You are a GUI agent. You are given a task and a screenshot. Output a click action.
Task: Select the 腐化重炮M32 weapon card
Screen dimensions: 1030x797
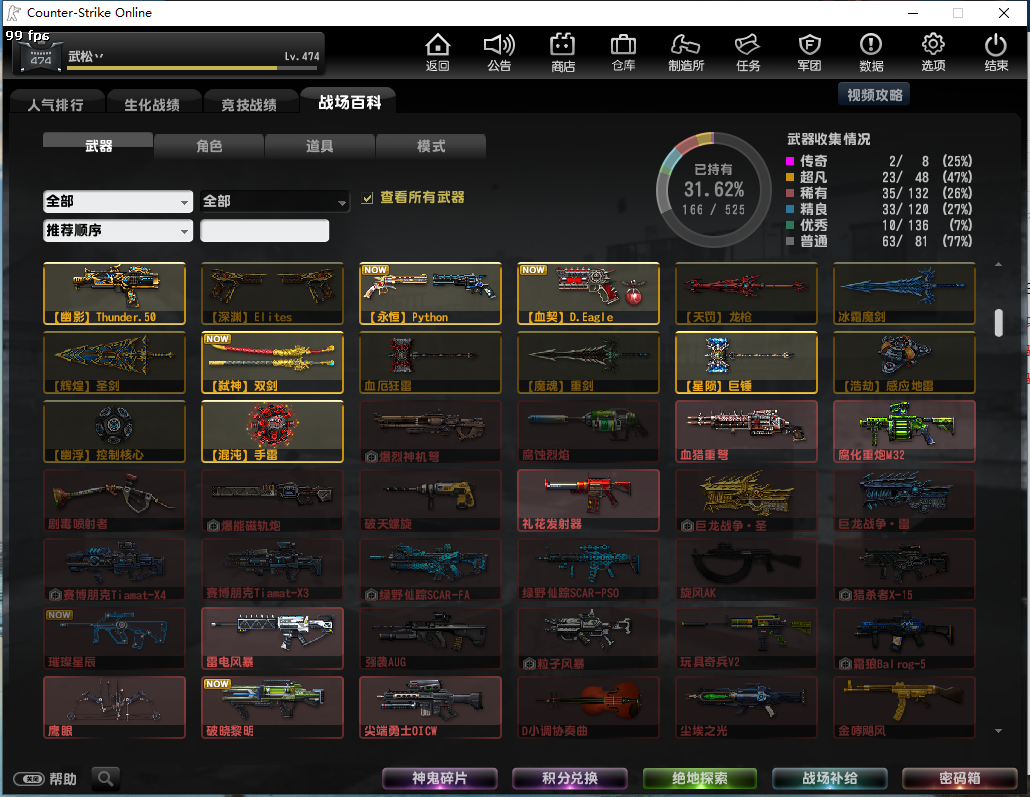(905, 432)
